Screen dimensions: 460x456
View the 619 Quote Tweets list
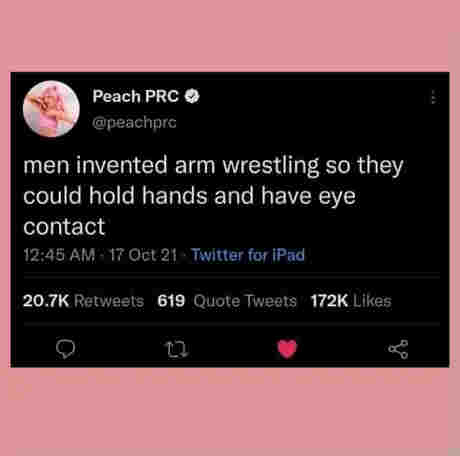click(x=227, y=301)
